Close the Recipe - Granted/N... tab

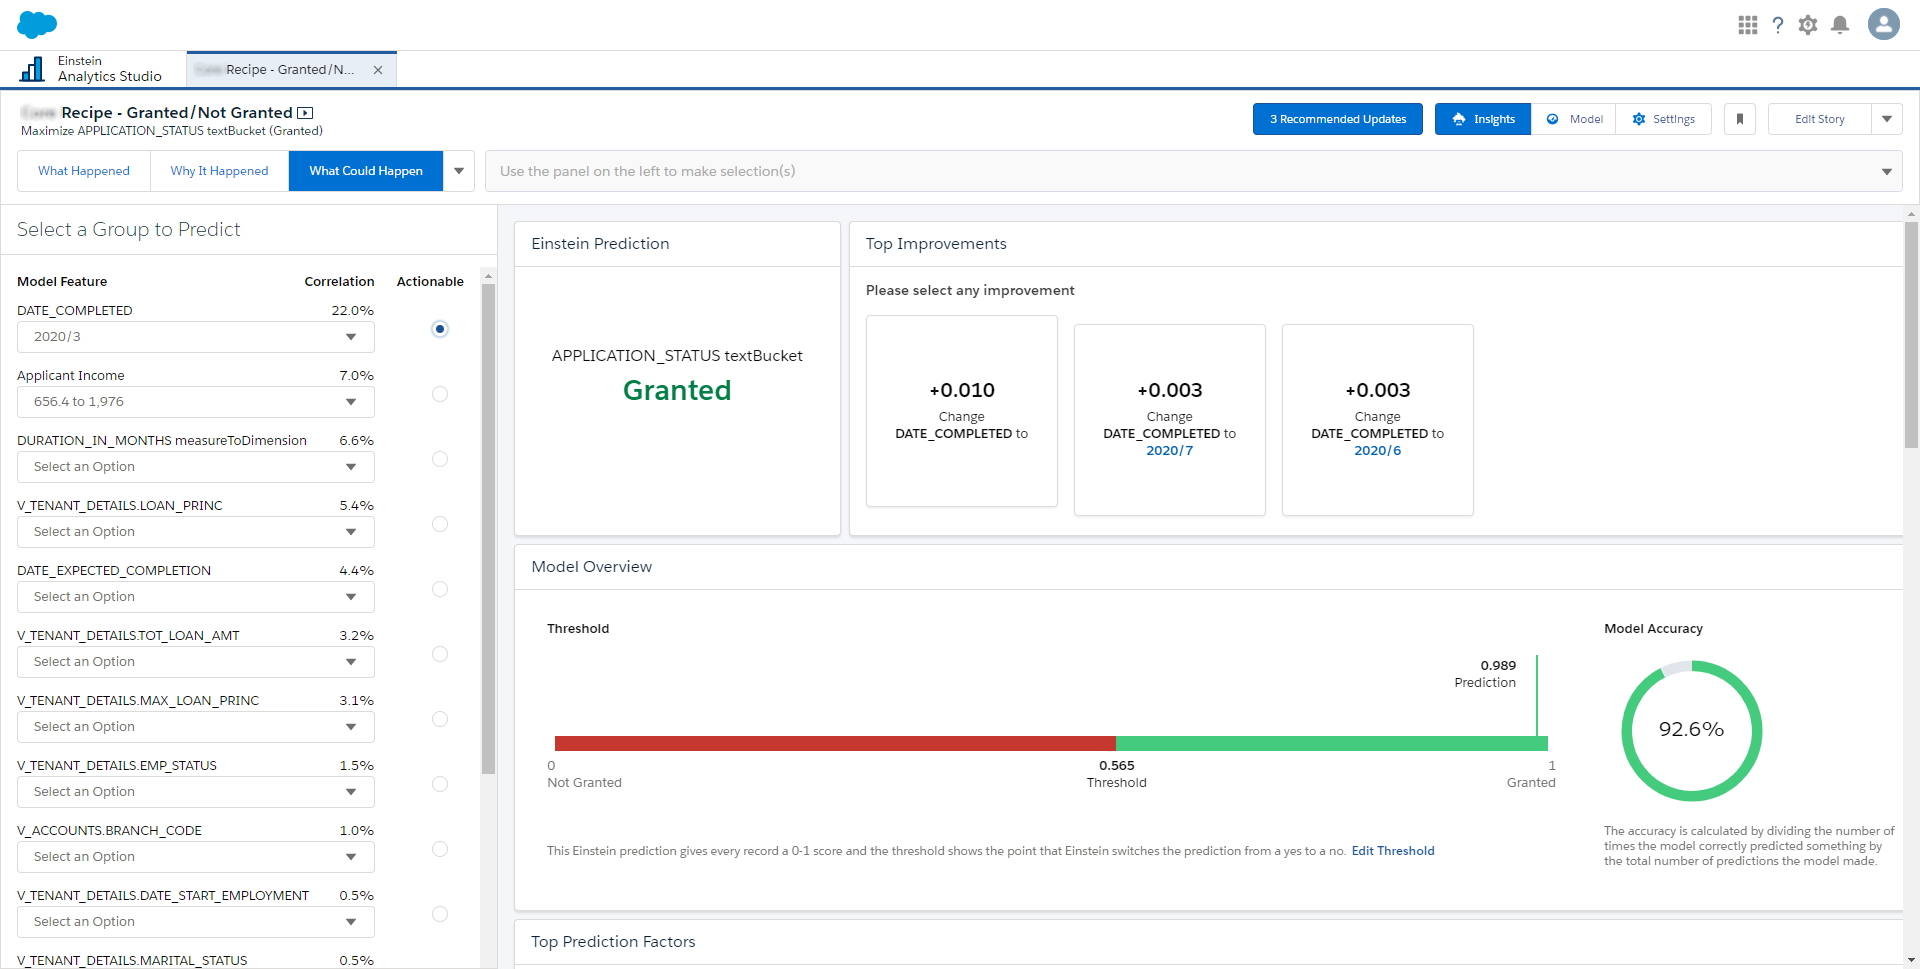point(378,70)
